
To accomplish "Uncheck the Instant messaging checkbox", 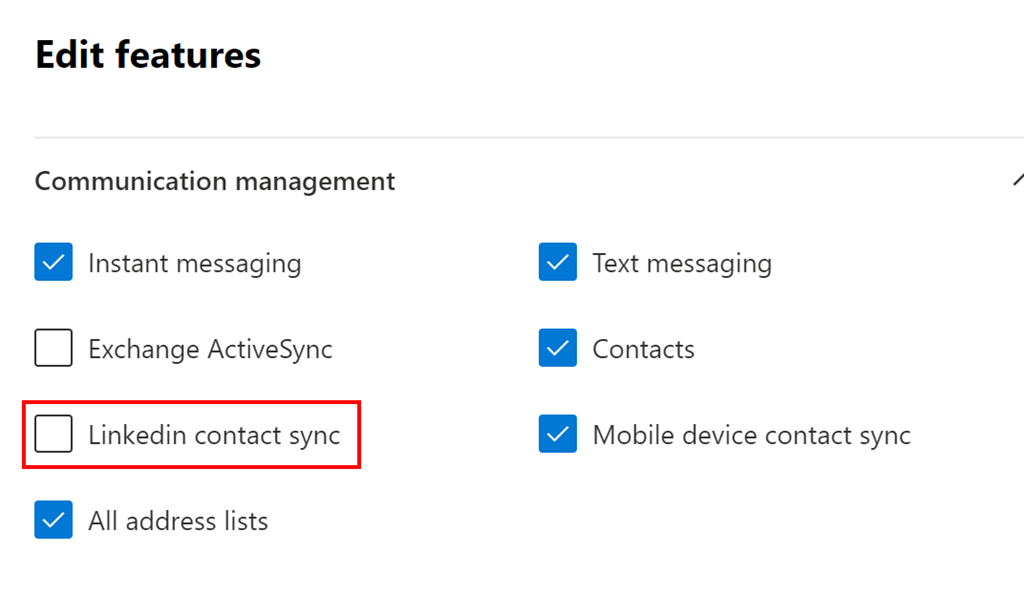I will pyautogui.click(x=53, y=263).
